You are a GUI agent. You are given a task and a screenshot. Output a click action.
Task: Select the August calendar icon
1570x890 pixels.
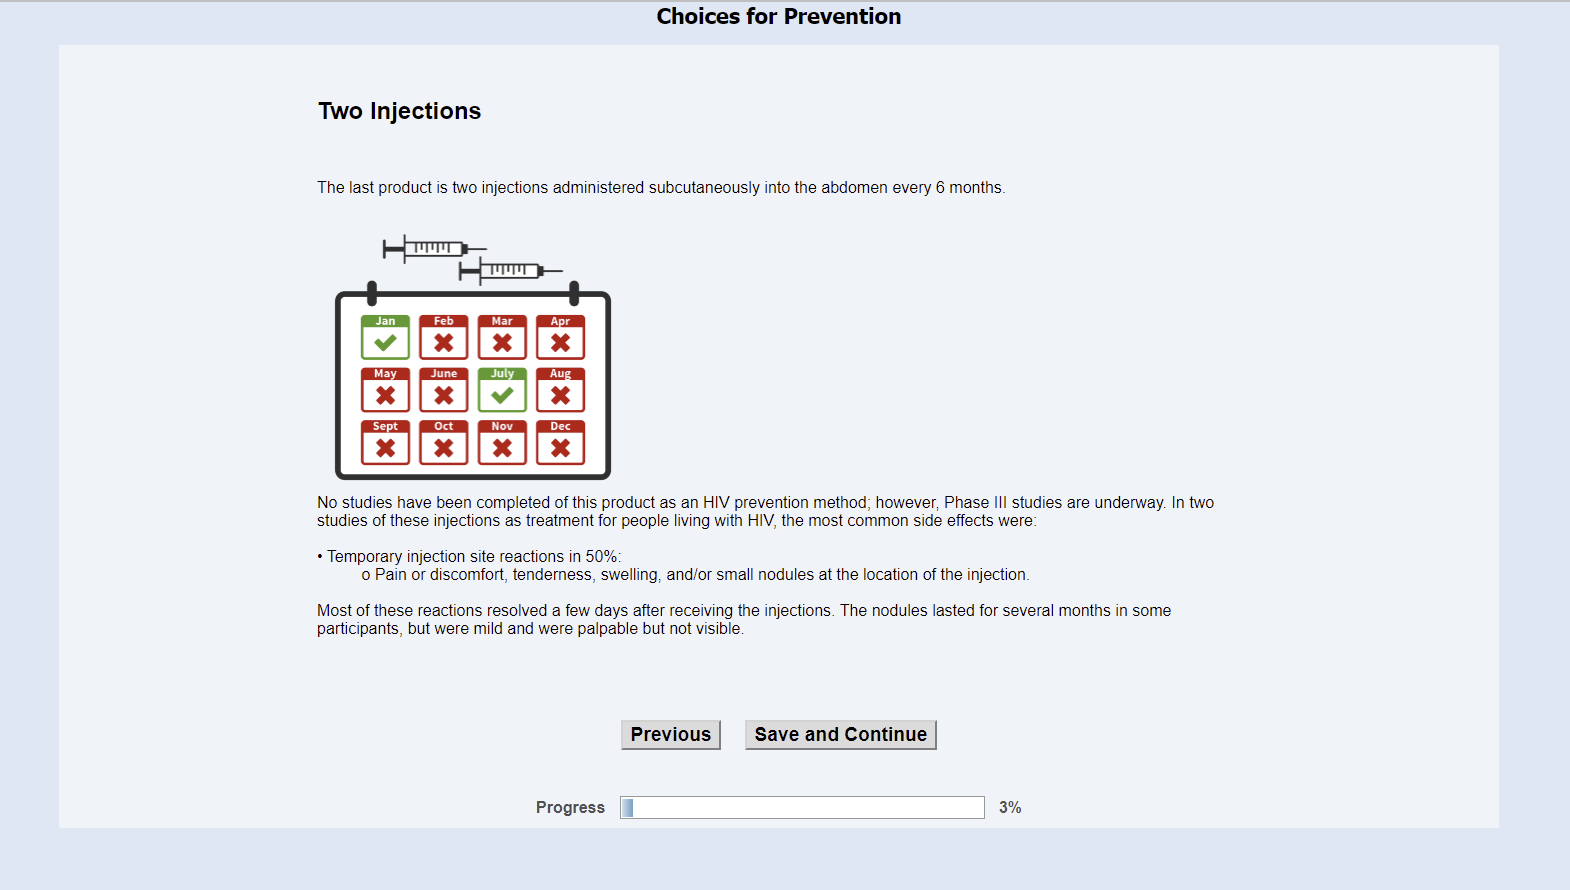[x=561, y=391]
